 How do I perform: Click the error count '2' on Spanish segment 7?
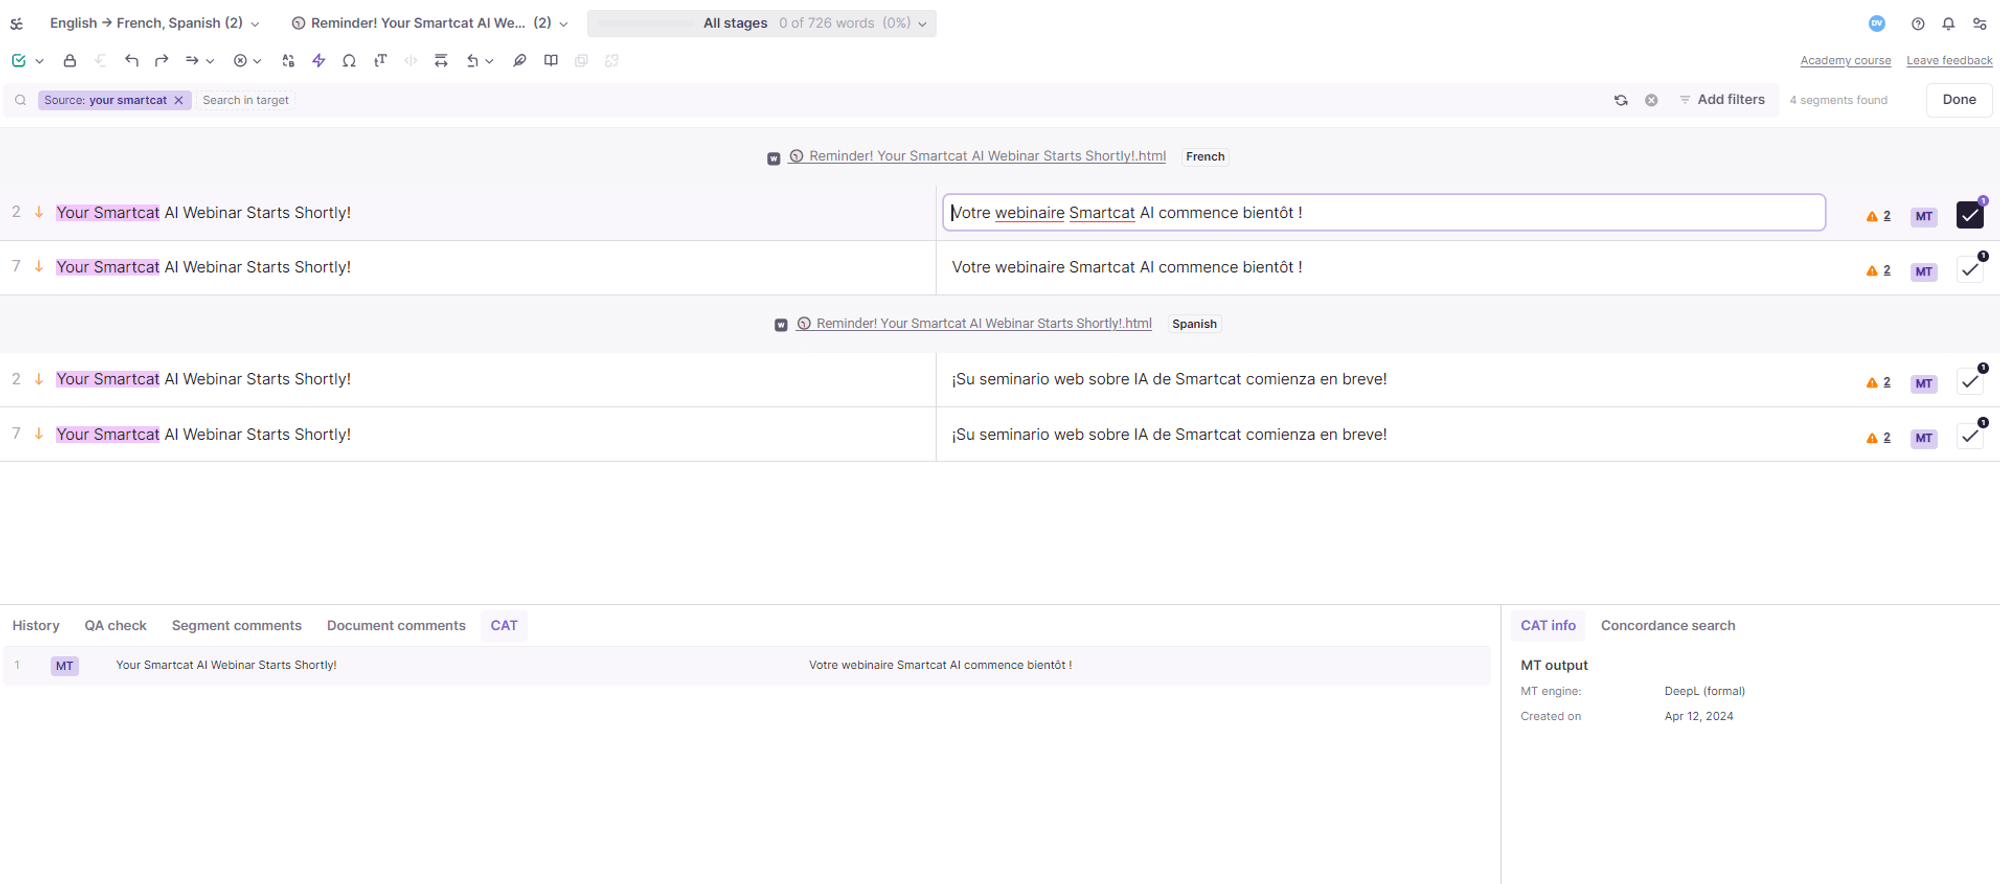pos(1887,438)
